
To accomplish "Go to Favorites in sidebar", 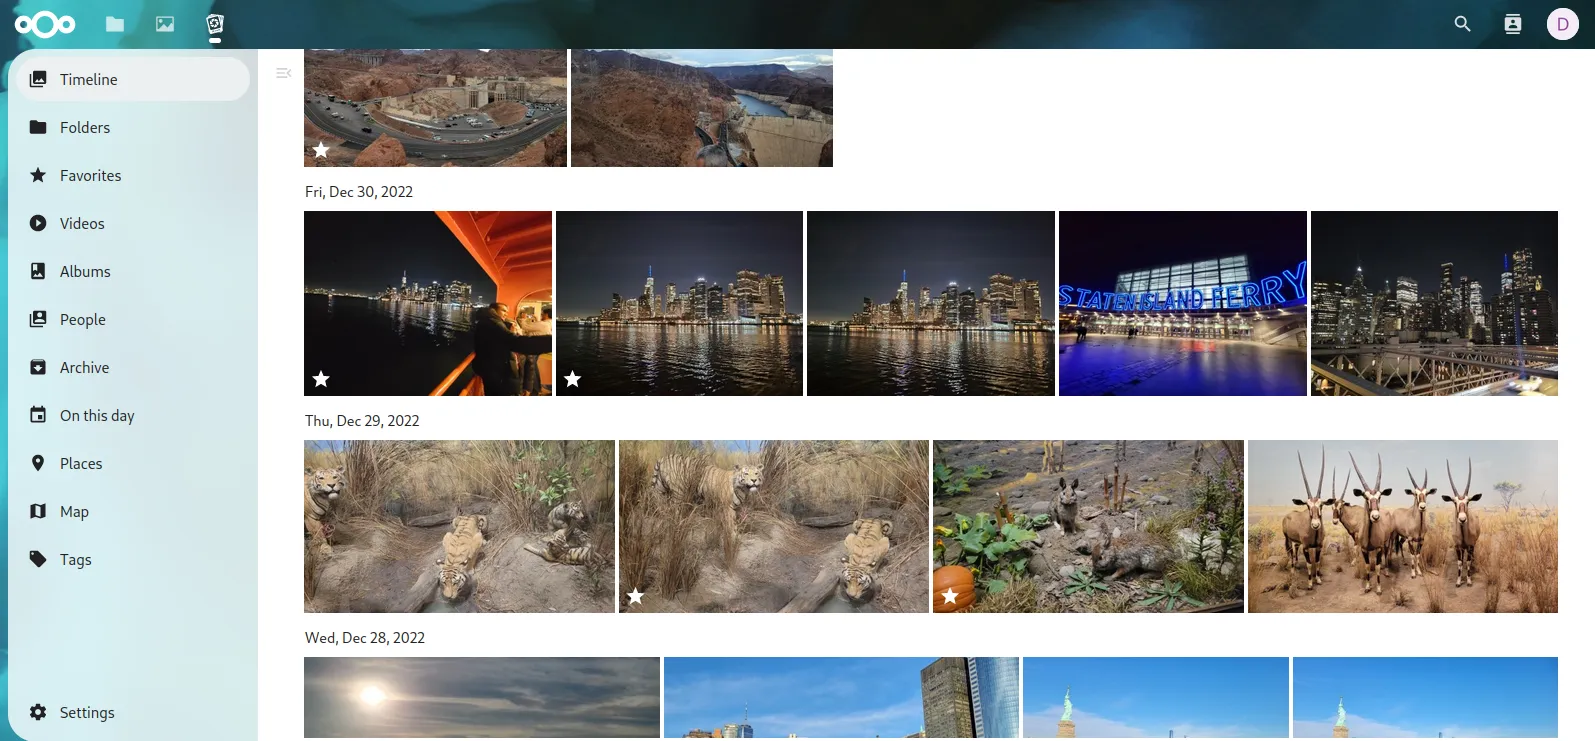I will click(x=90, y=175).
